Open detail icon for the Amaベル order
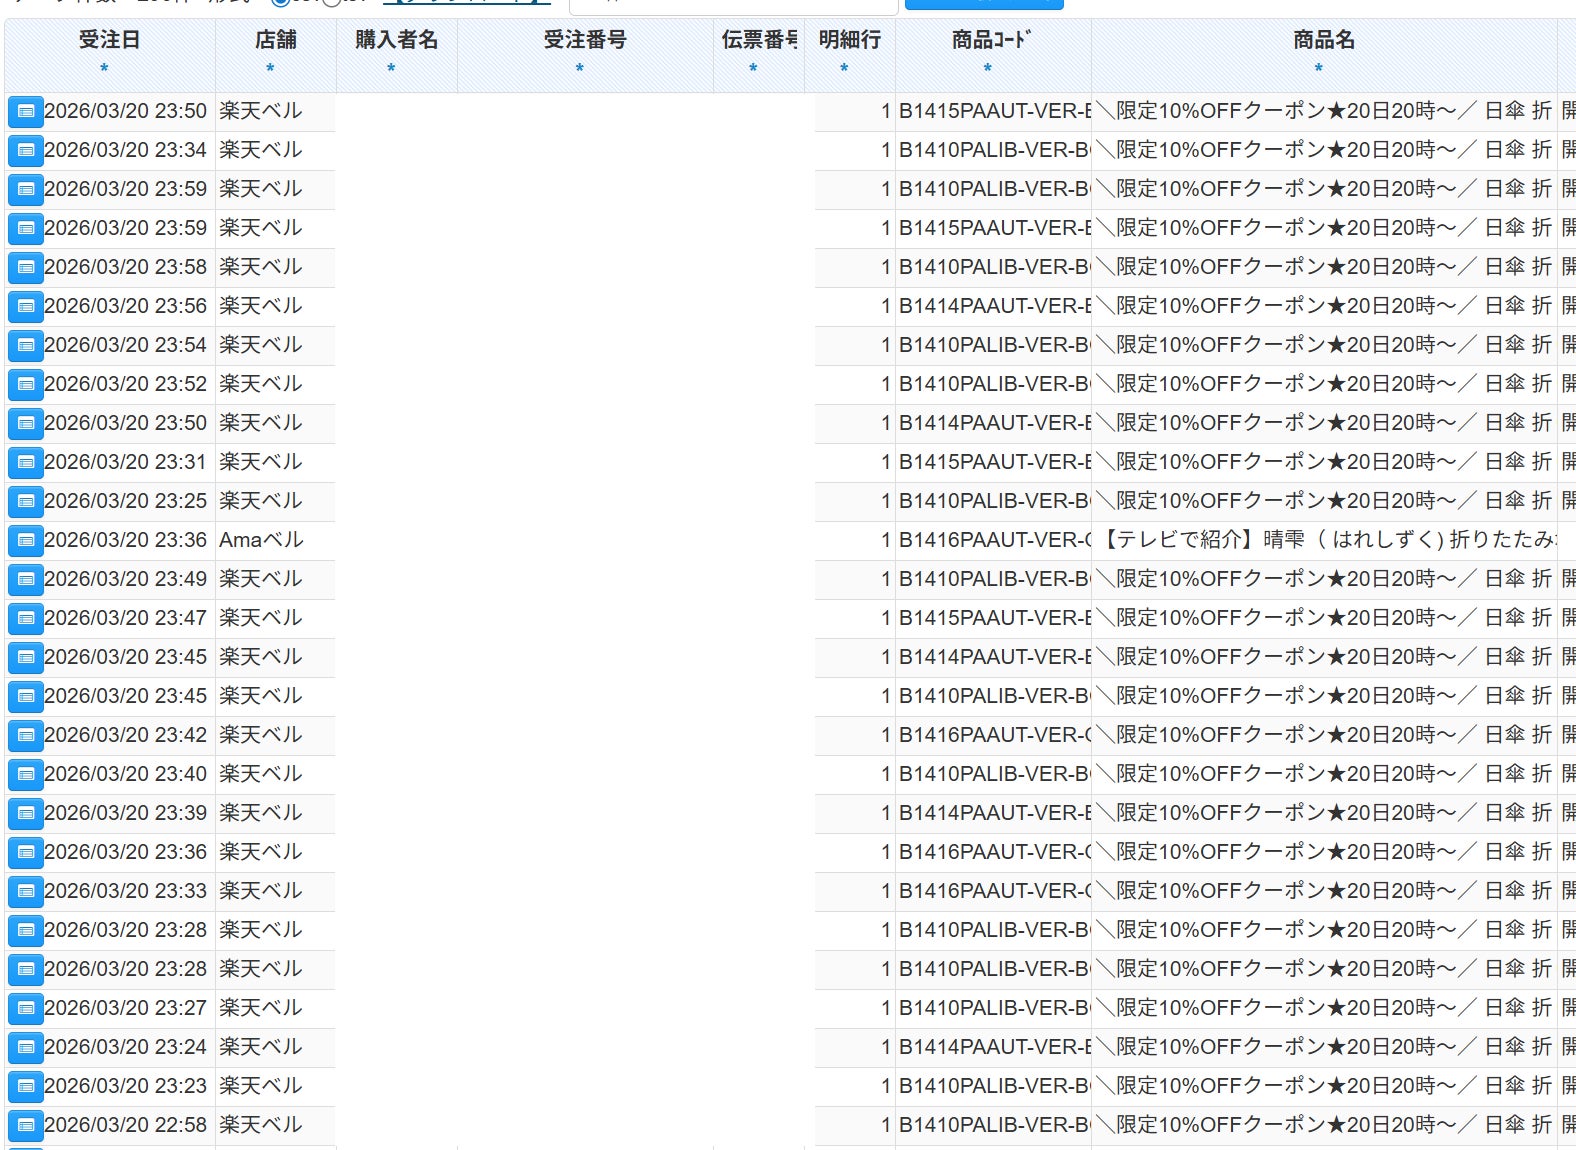 click(x=26, y=540)
